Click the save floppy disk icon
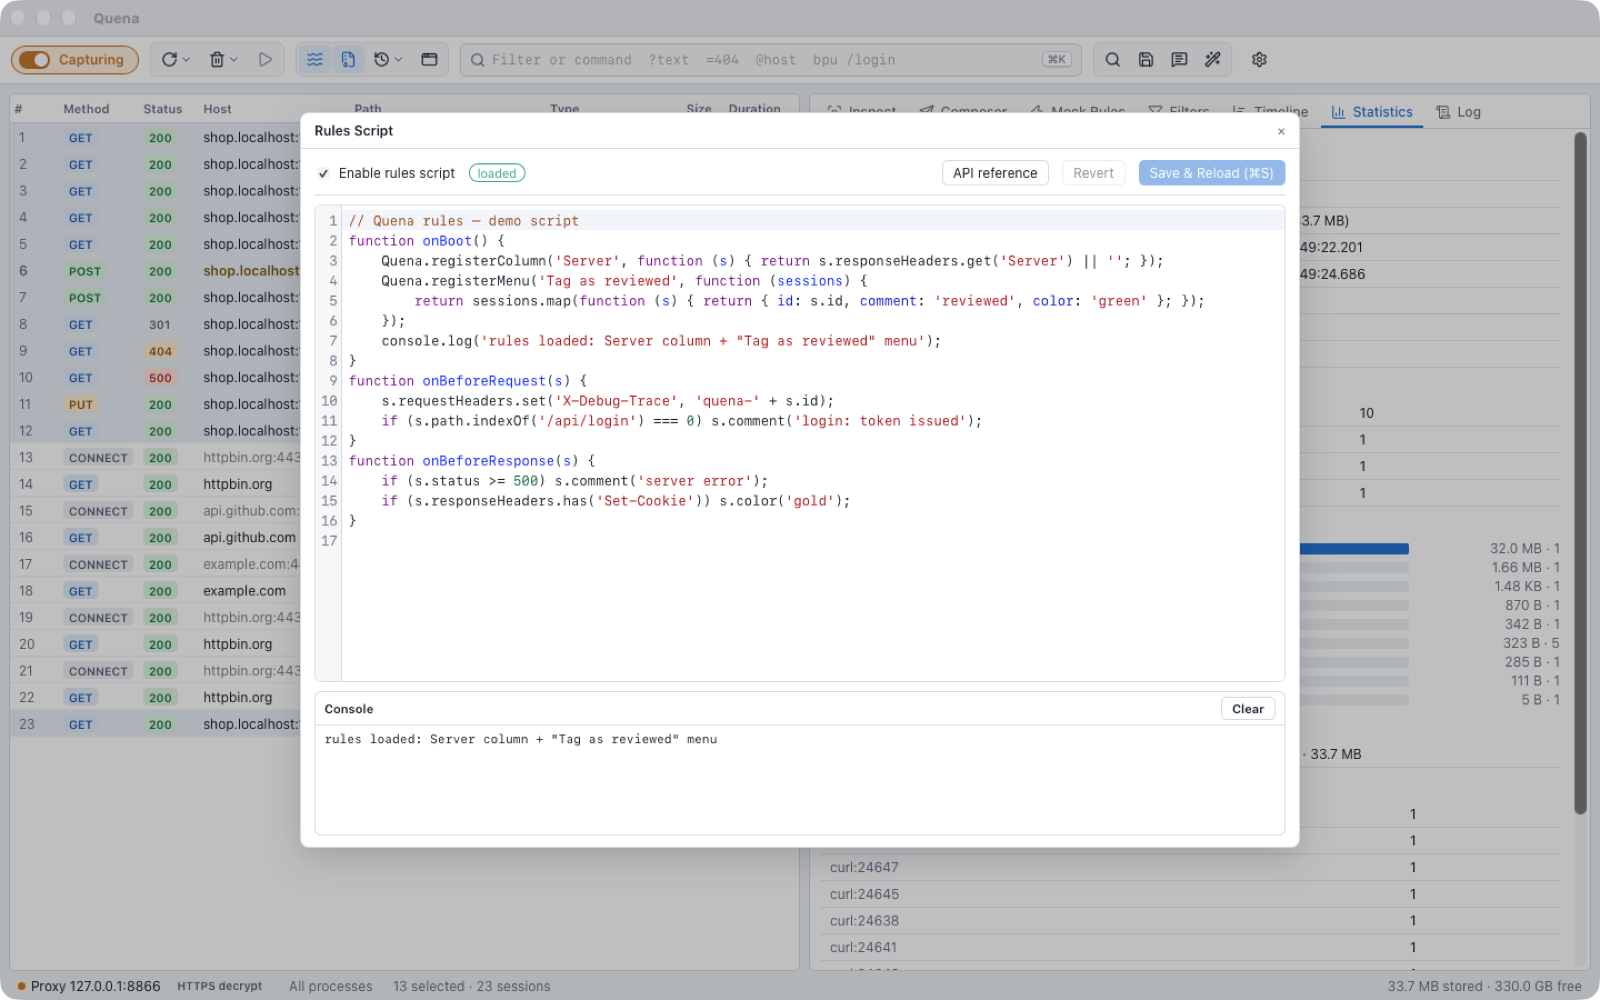The image size is (1600, 1000). [x=1146, y=60]
